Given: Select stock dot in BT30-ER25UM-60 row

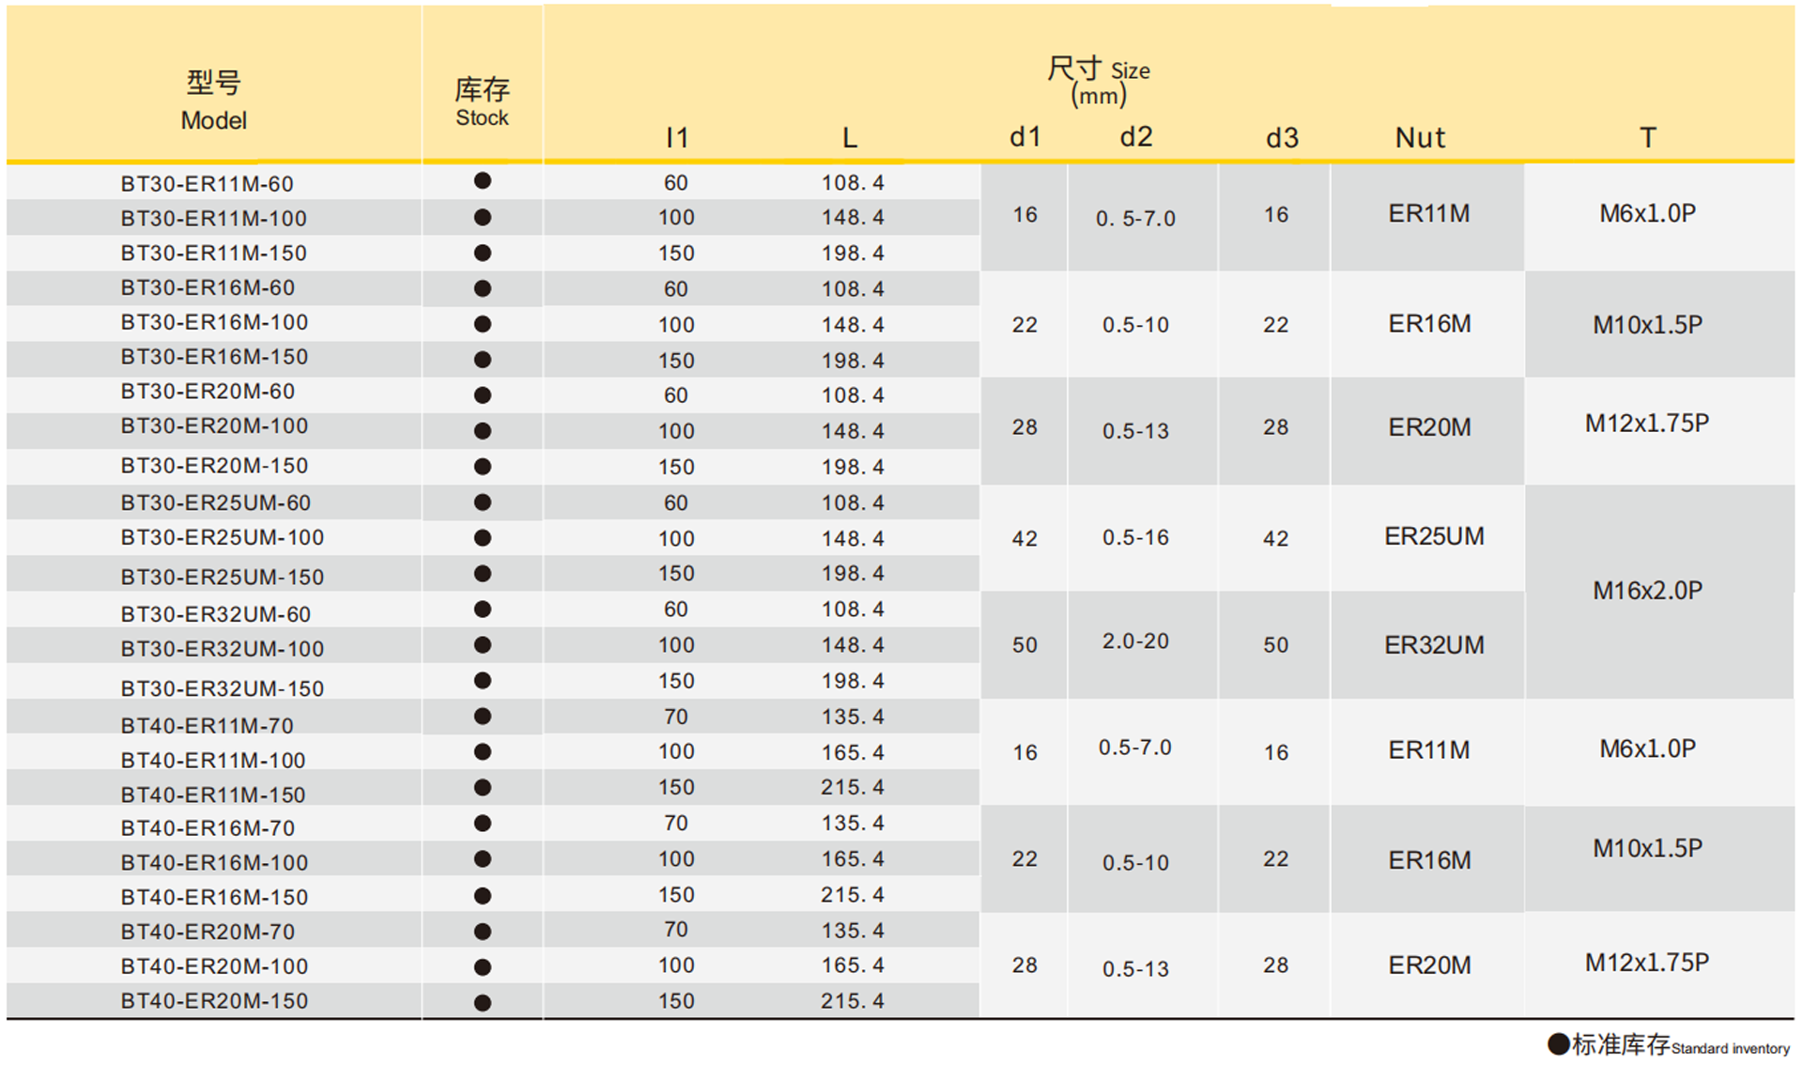Looking at the screenshot, I should [482, 502].
